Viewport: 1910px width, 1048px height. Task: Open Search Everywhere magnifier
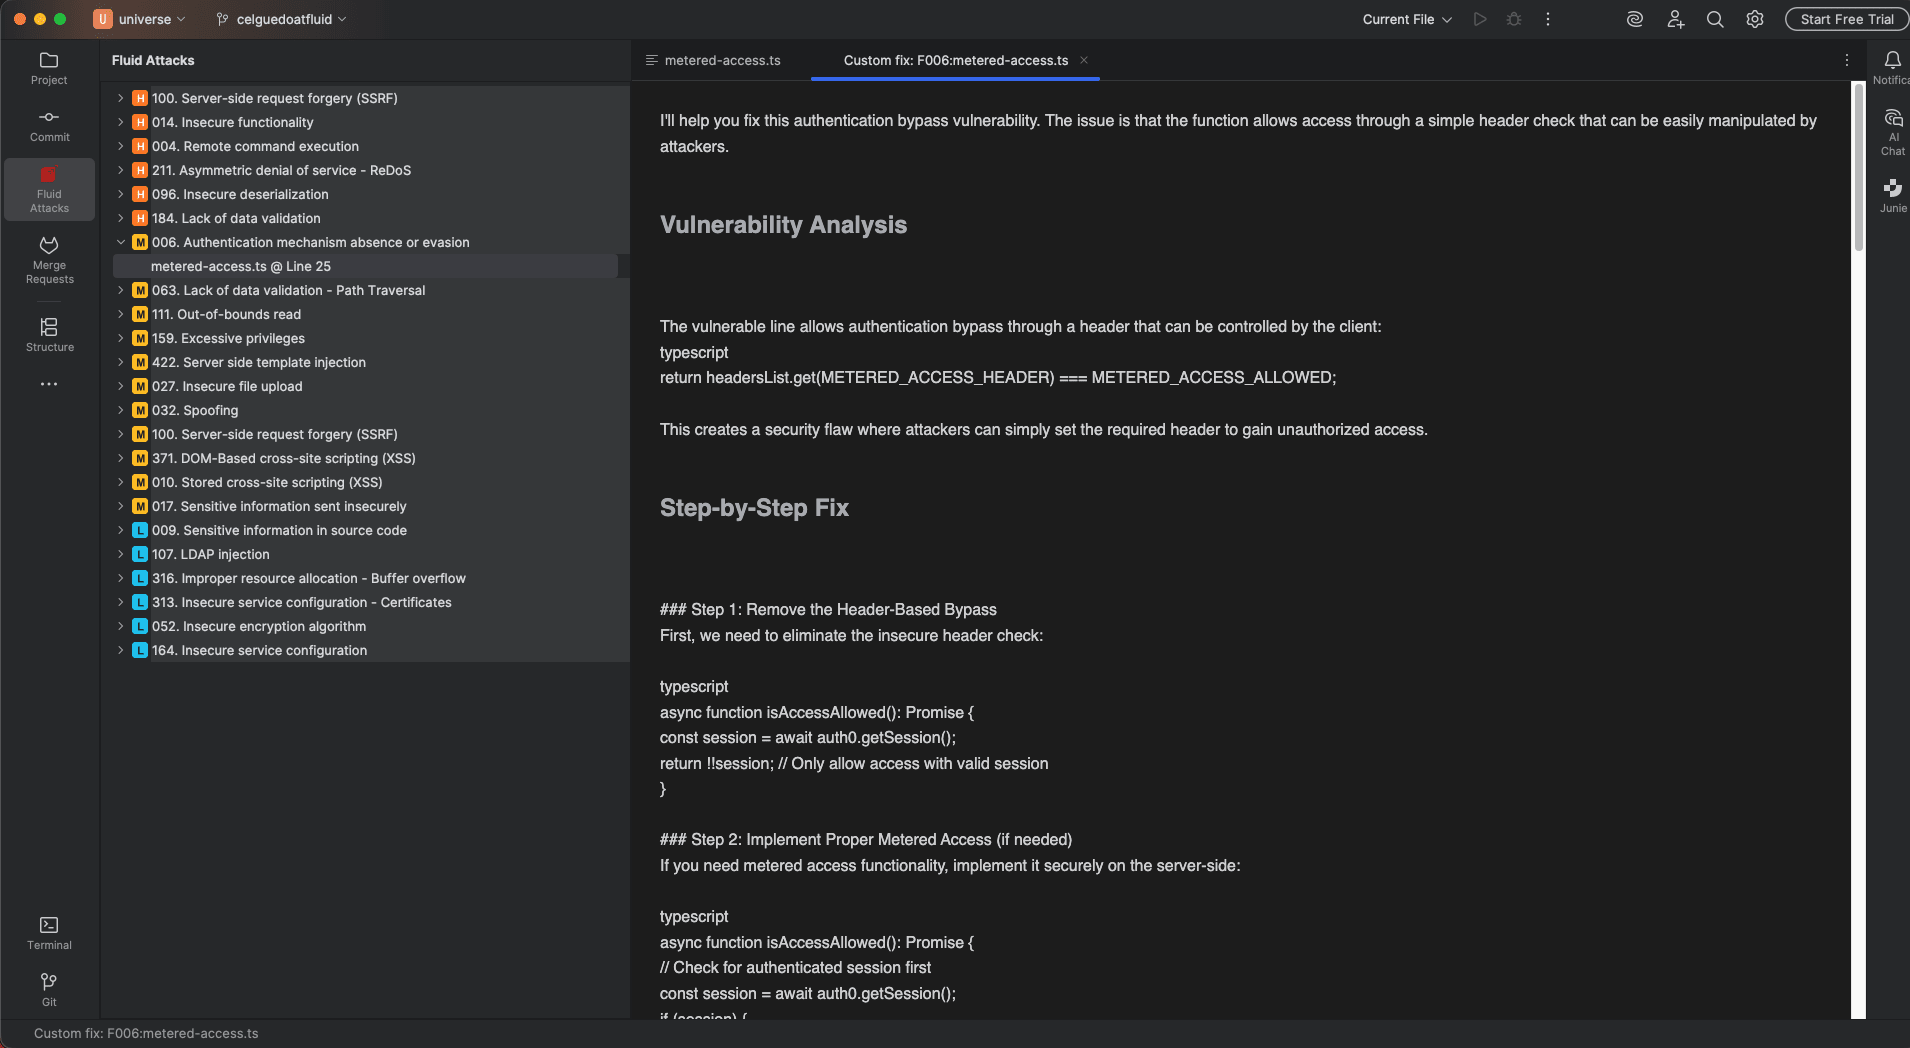point(1715,19)
